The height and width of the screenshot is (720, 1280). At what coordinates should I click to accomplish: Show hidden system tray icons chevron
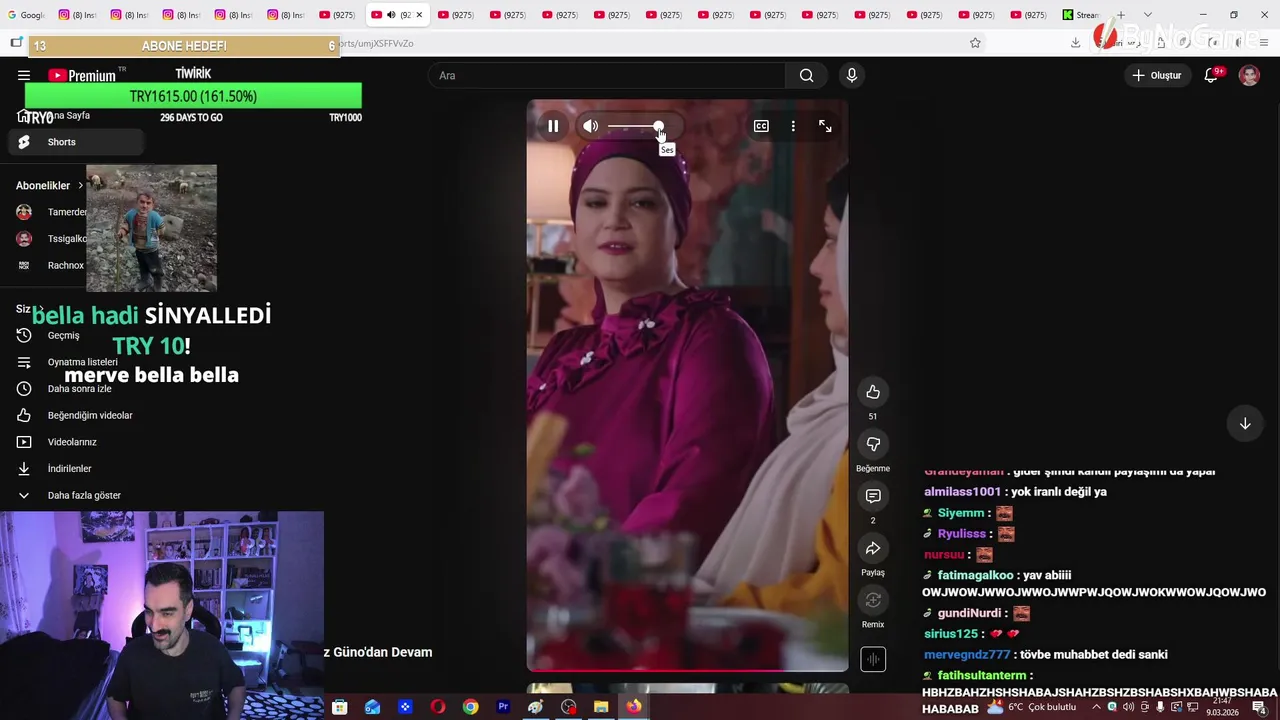tap(1097, 707)
